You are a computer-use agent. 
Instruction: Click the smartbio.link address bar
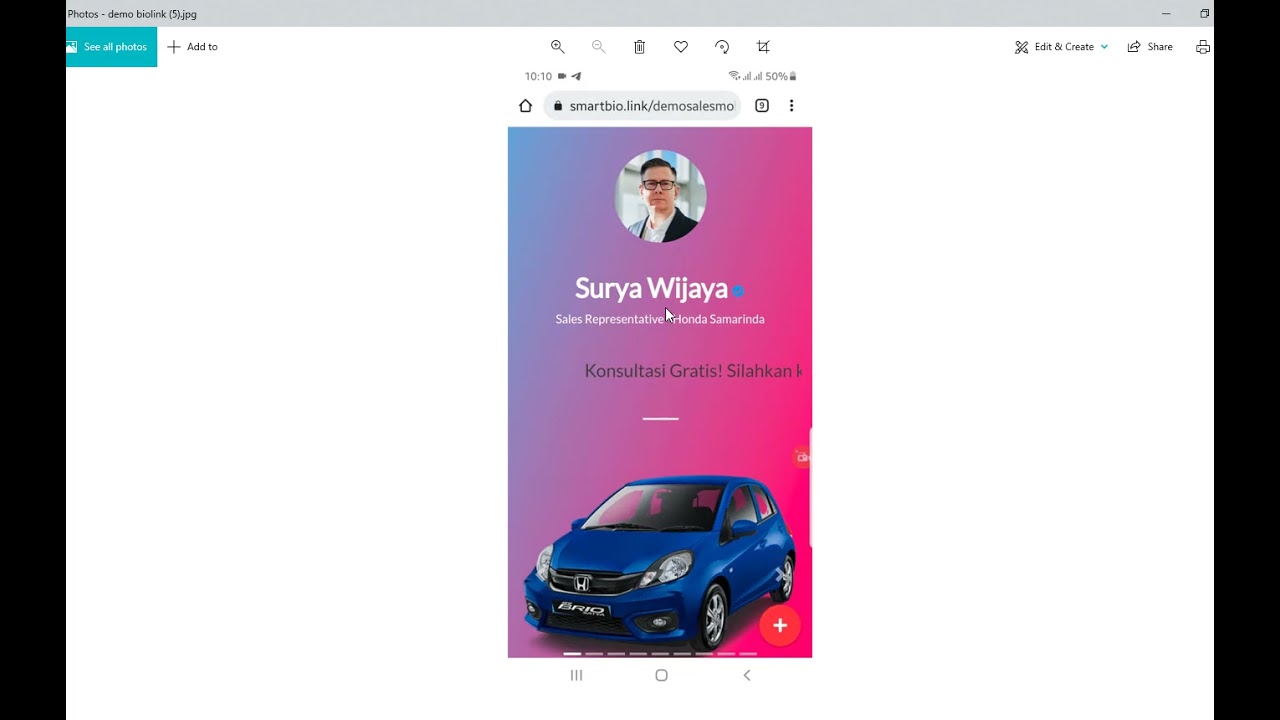[x=642, y=106]
